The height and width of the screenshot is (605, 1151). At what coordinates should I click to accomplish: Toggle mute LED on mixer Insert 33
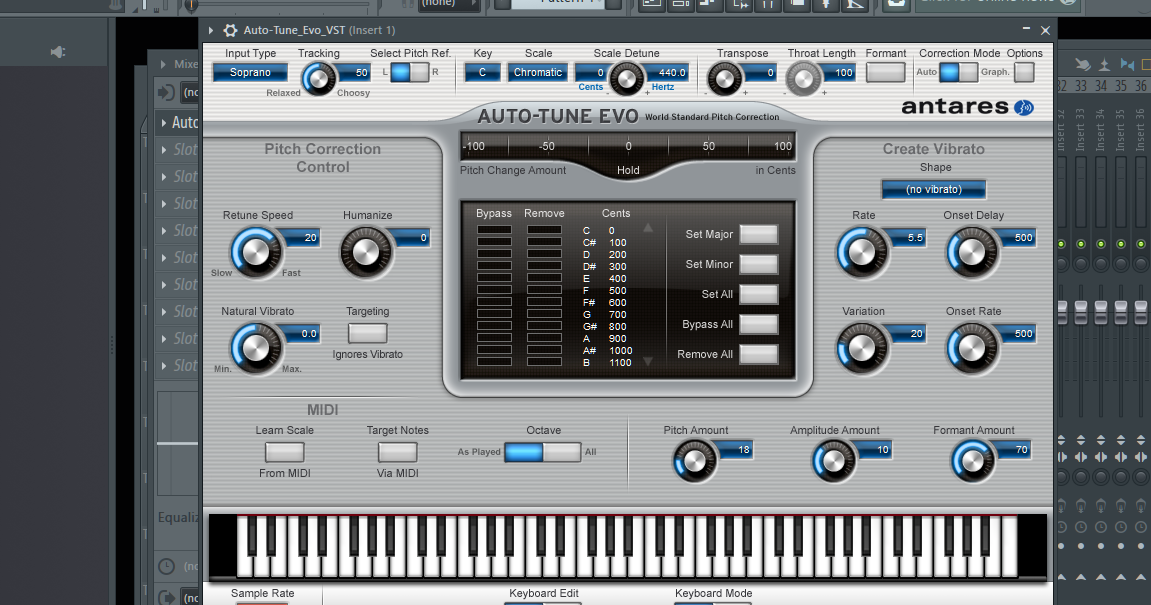point(1081,244)
